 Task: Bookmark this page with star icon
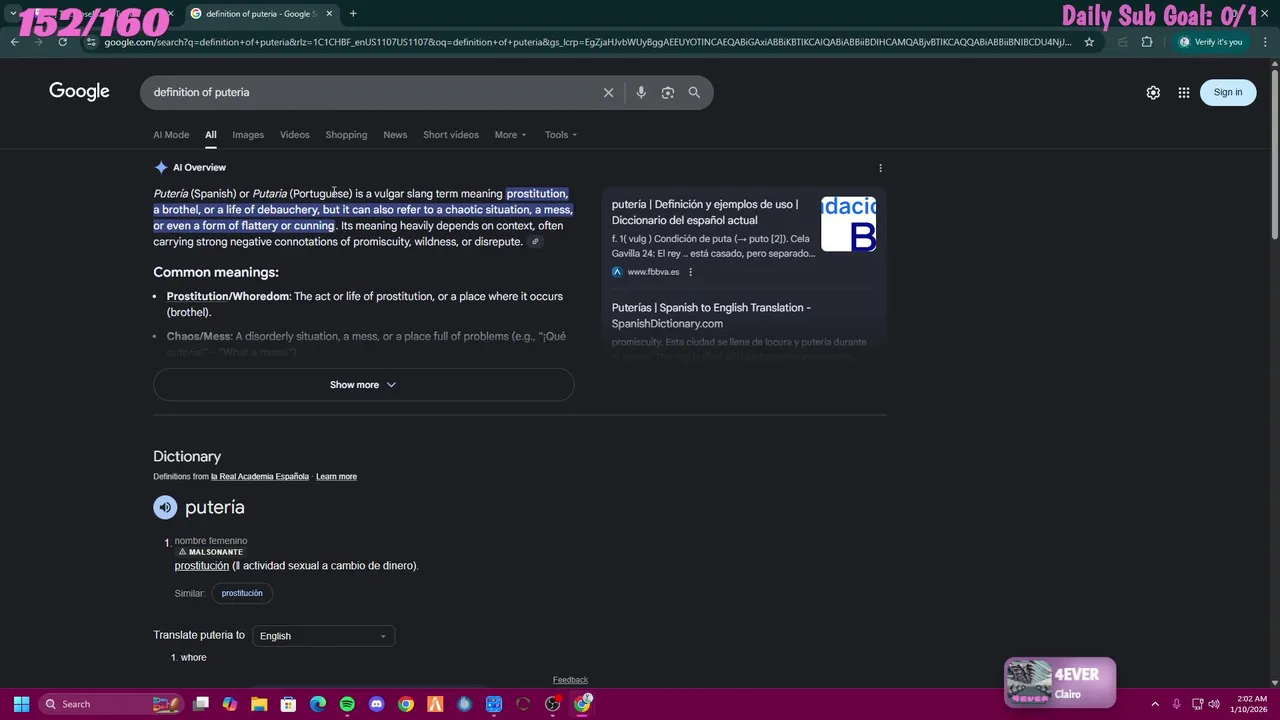(1089, 42)
